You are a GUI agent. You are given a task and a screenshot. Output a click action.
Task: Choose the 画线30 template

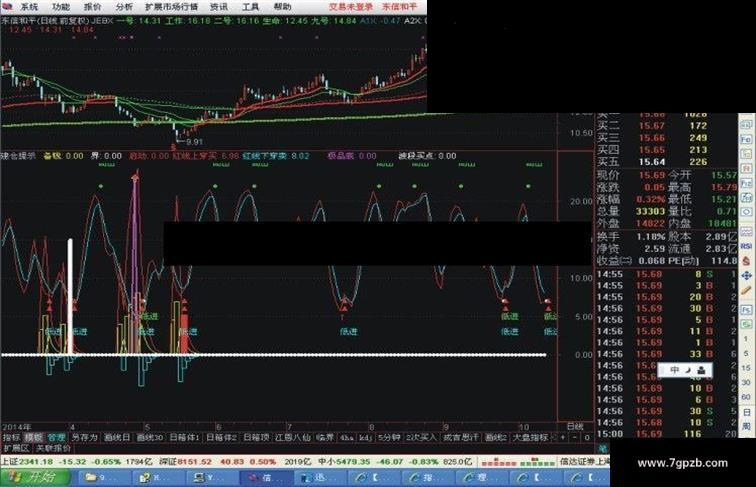pos(150,437)
